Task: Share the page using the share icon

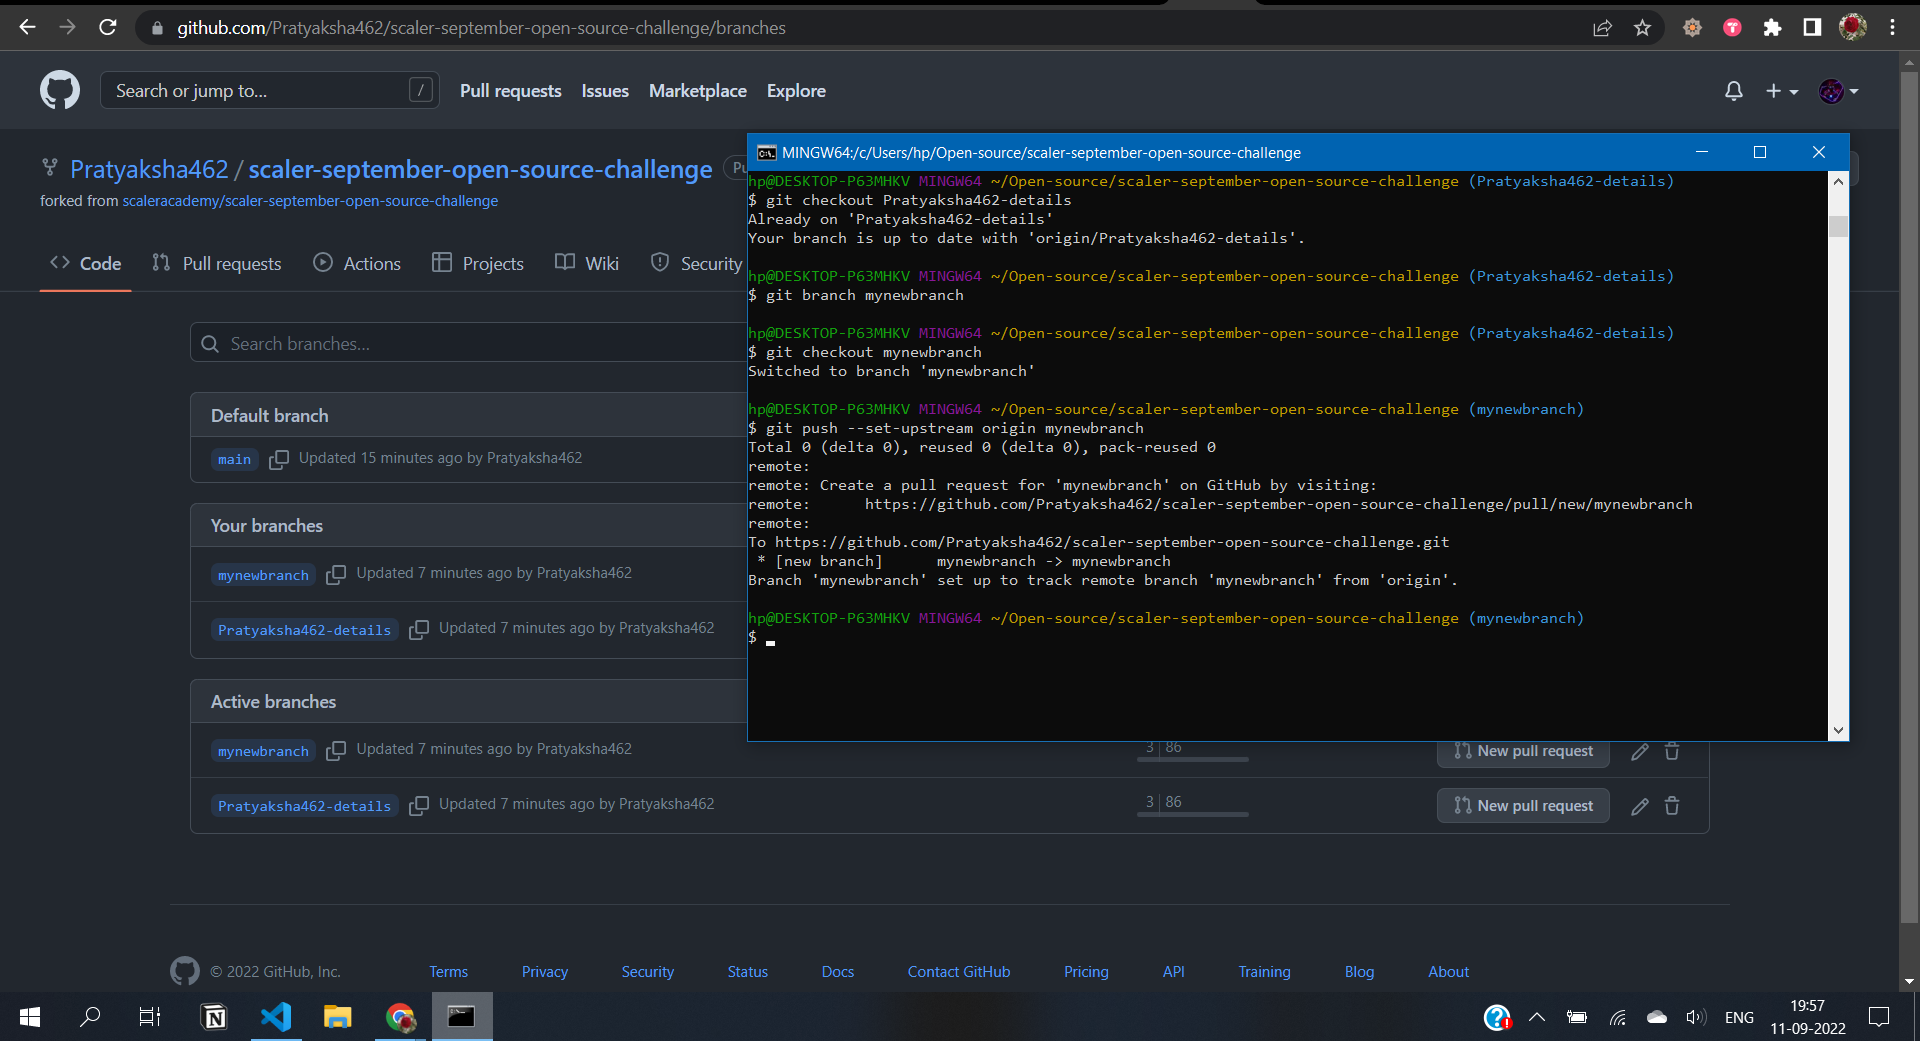Action: click(x=1602, y=27)
